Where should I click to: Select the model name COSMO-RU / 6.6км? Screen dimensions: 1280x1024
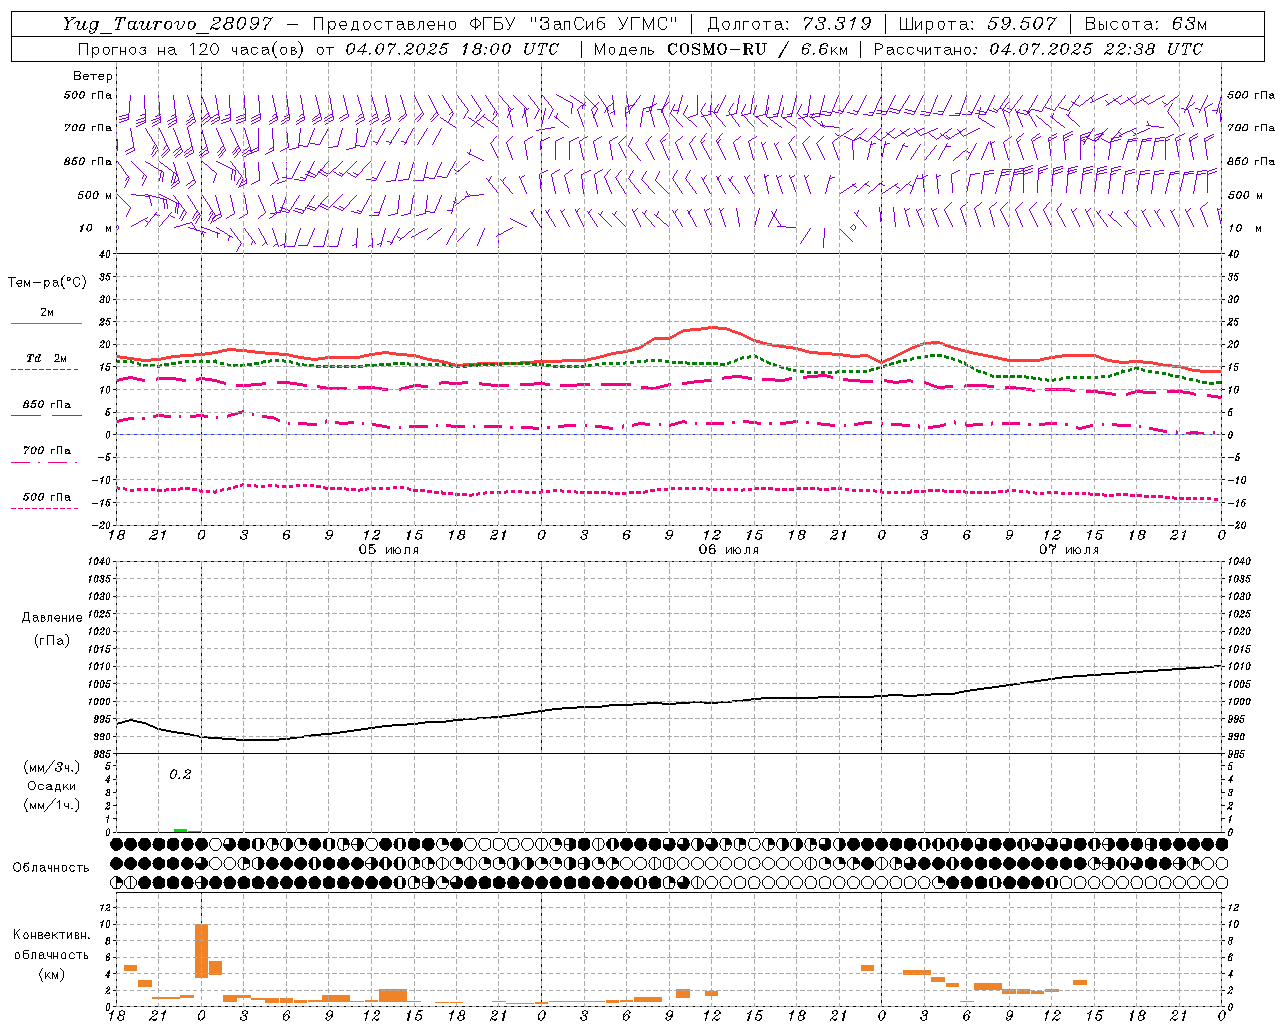coord(756,49)
